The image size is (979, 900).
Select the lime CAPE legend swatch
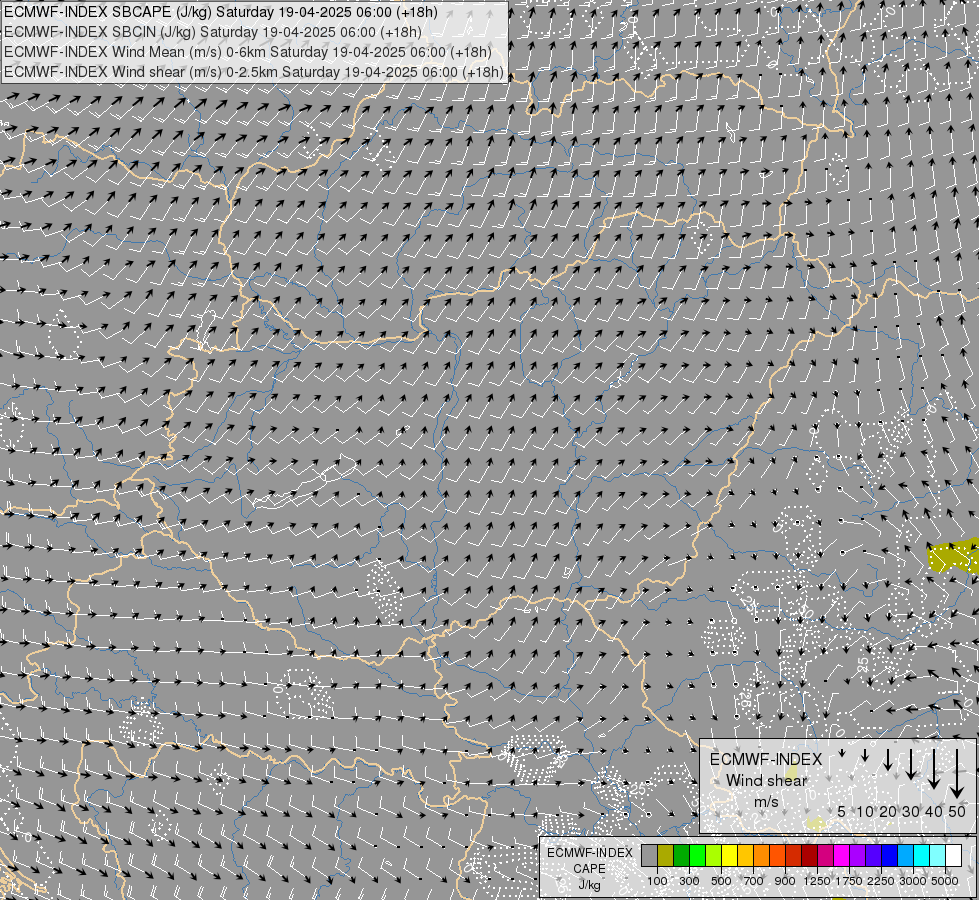point(714,855)
